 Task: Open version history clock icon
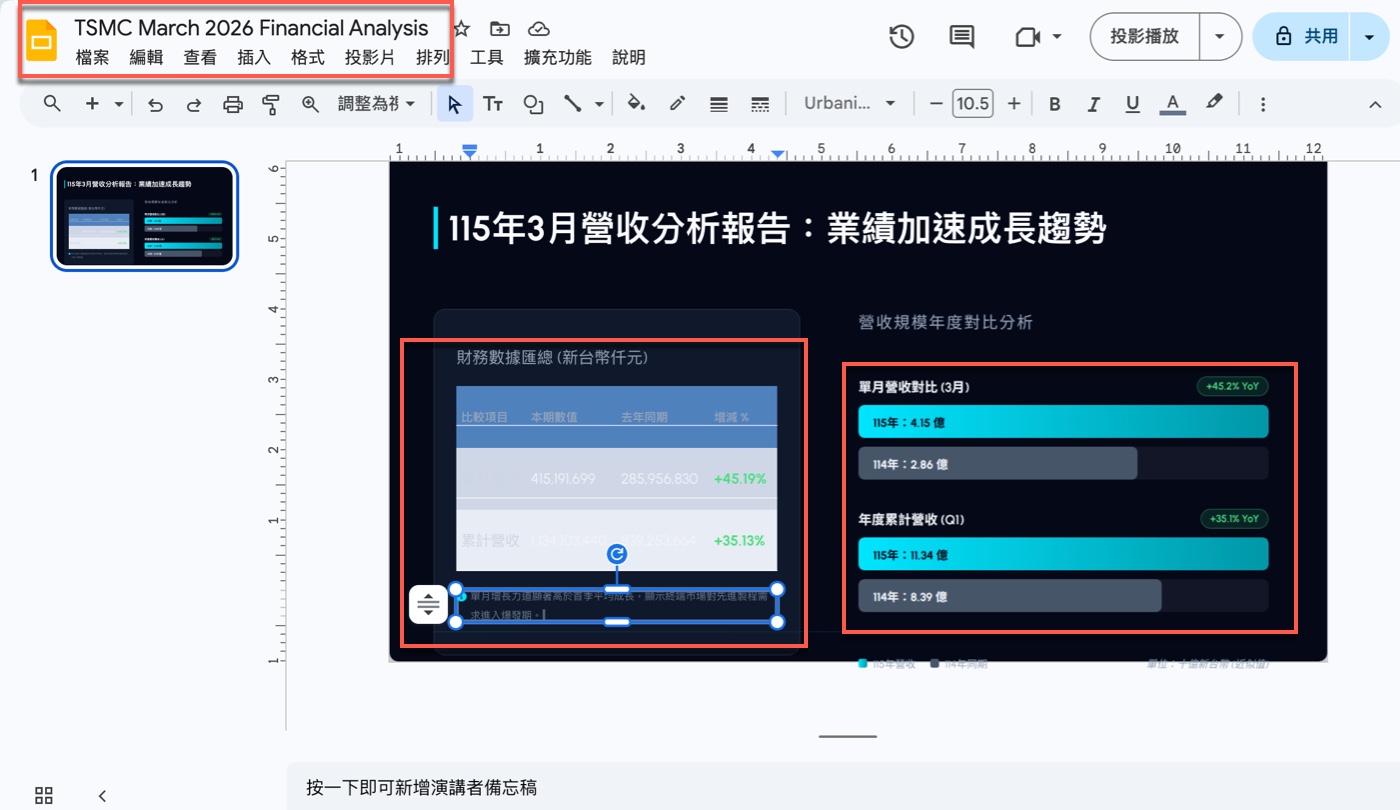coord(902,37)
